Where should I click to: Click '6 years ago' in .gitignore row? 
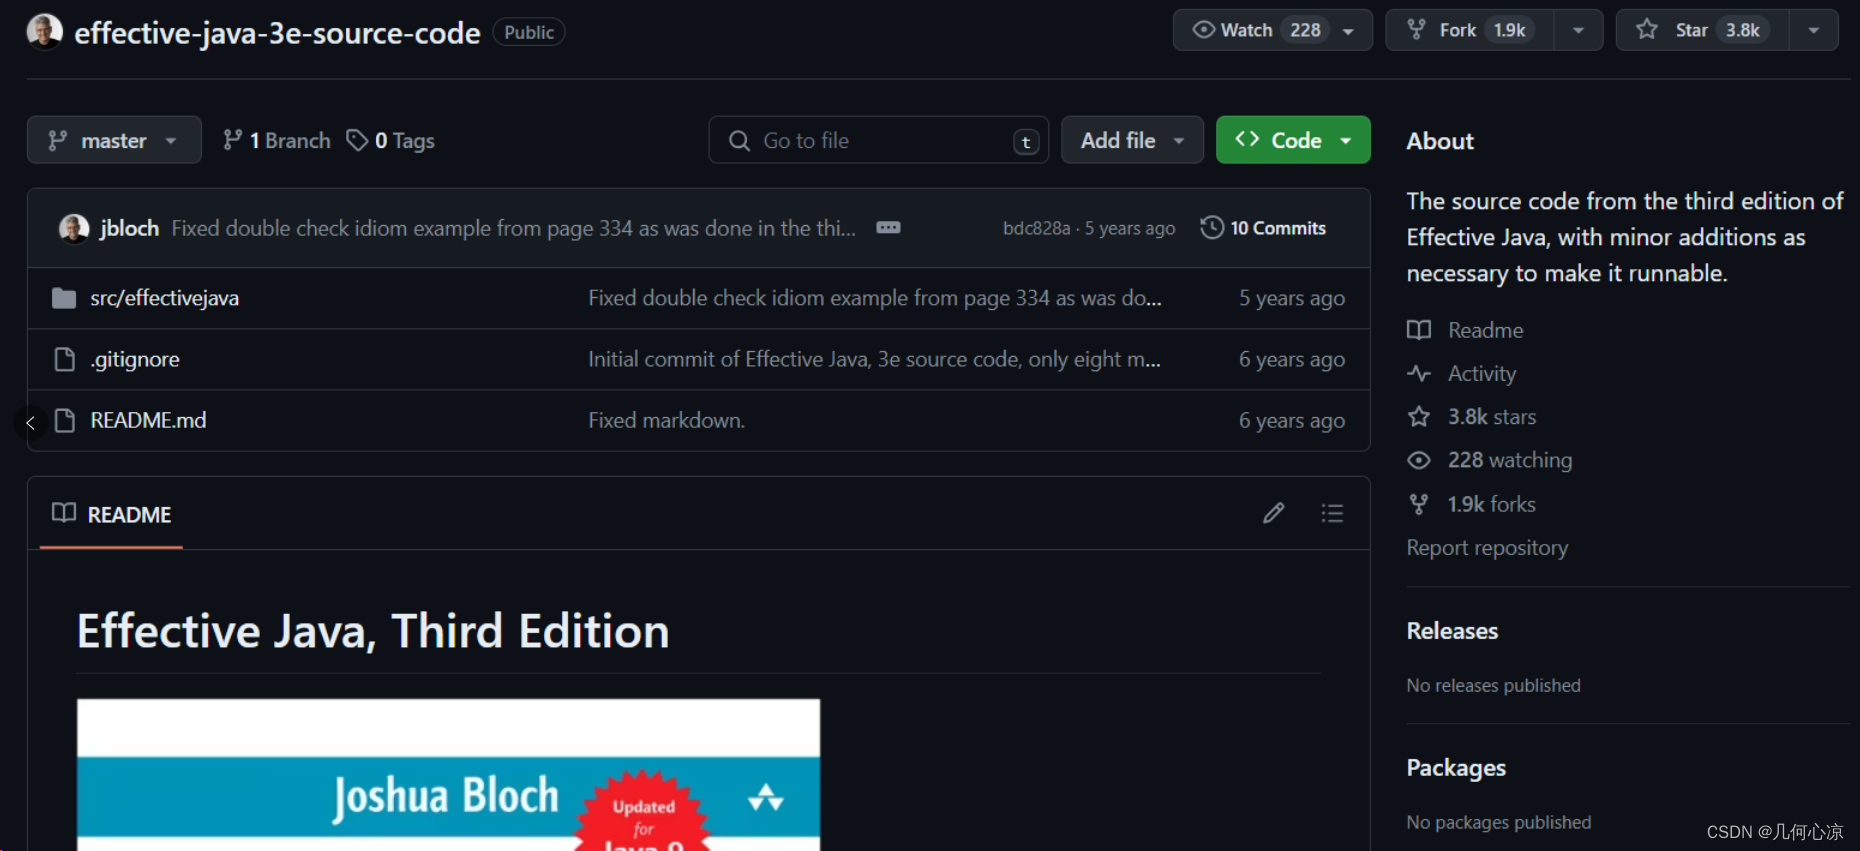click(x=1292, y=359)
